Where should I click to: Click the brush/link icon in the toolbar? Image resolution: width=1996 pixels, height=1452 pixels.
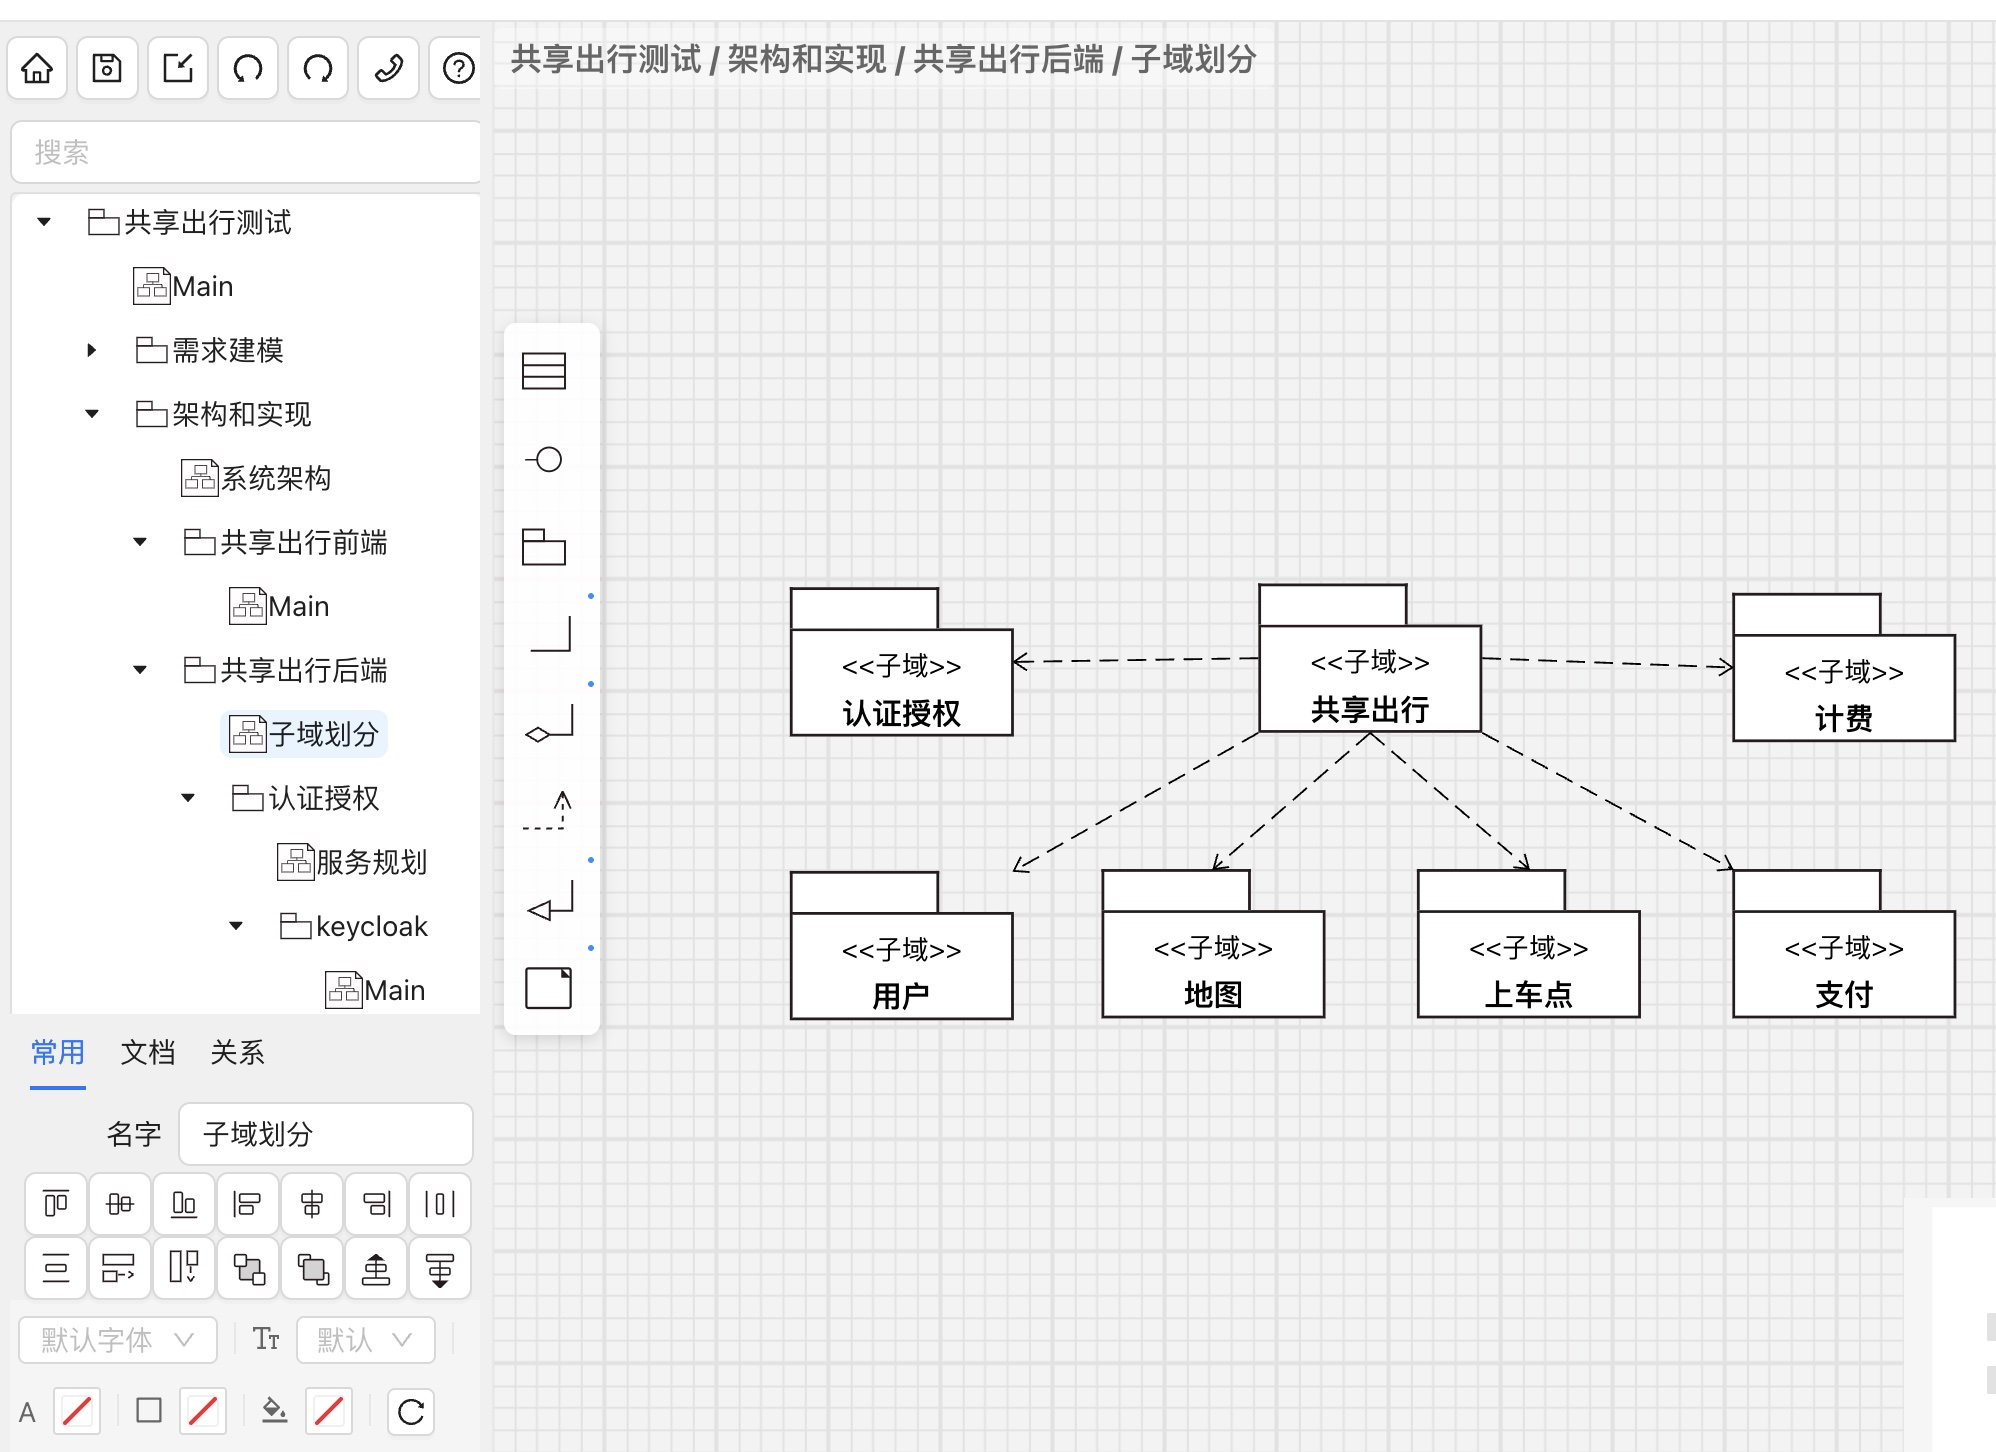pyautogui.click(x=388, y=69)
